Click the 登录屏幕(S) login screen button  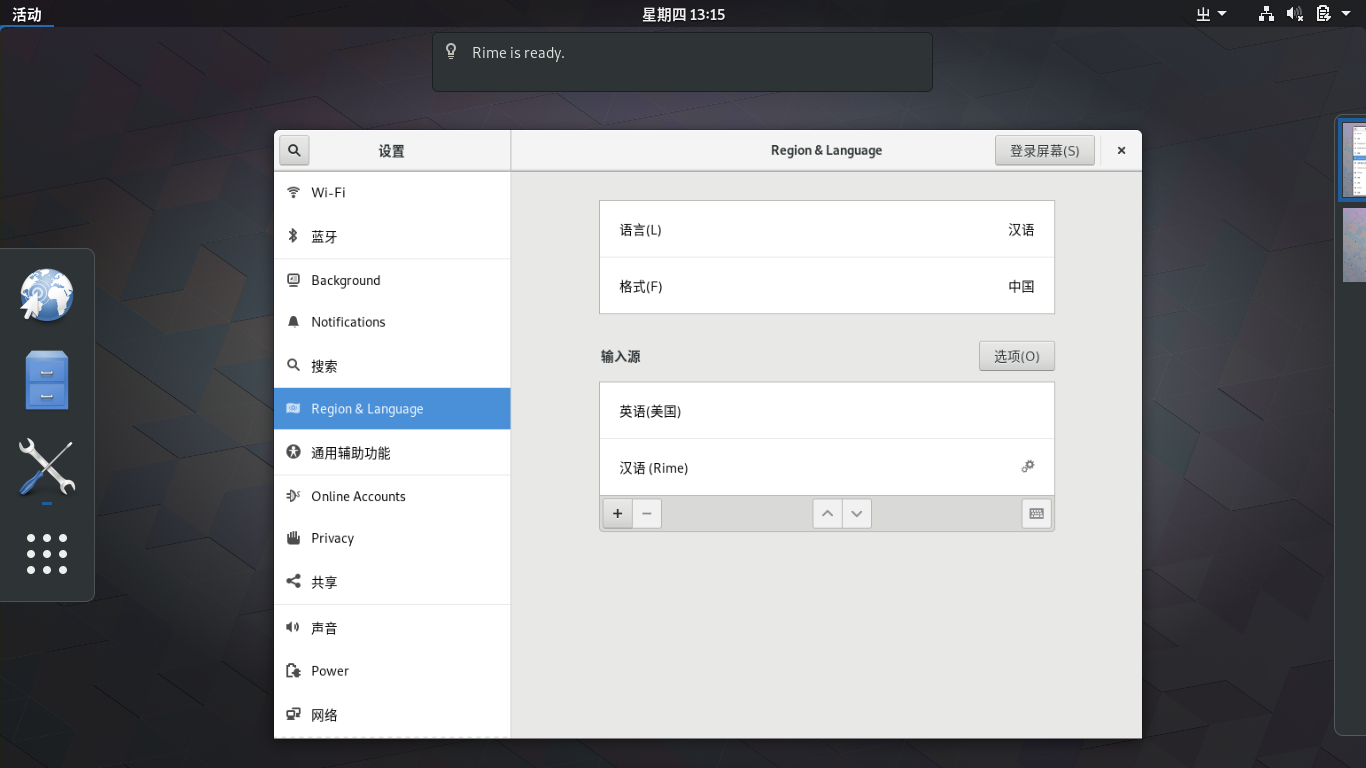tap(1044, 151)
